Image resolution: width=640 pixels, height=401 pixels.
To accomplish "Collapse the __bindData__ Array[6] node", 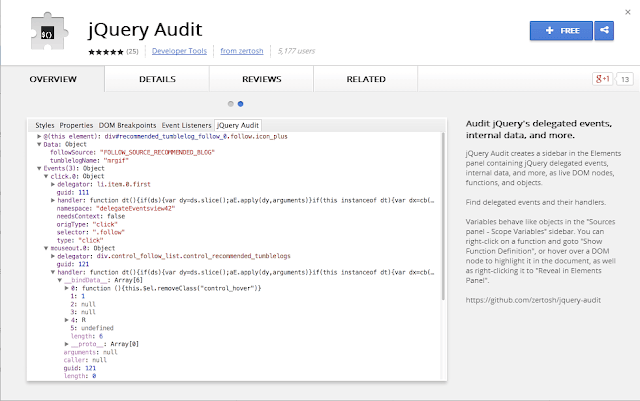I will [60, 280].
